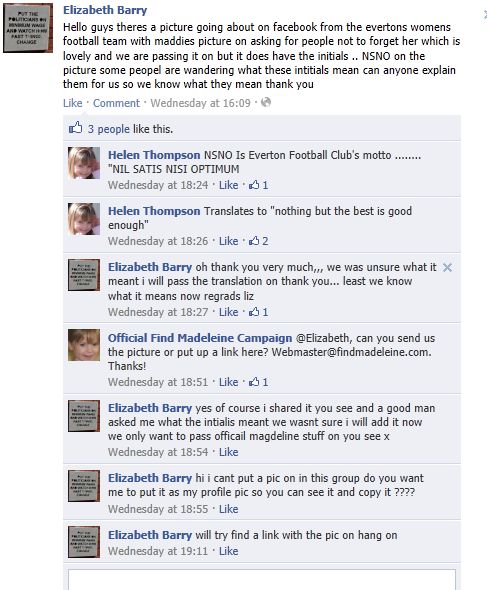
Task: Click the globe privacy icon next to the post timestamp
Action: pyautogui.click(x=266, y=102)
